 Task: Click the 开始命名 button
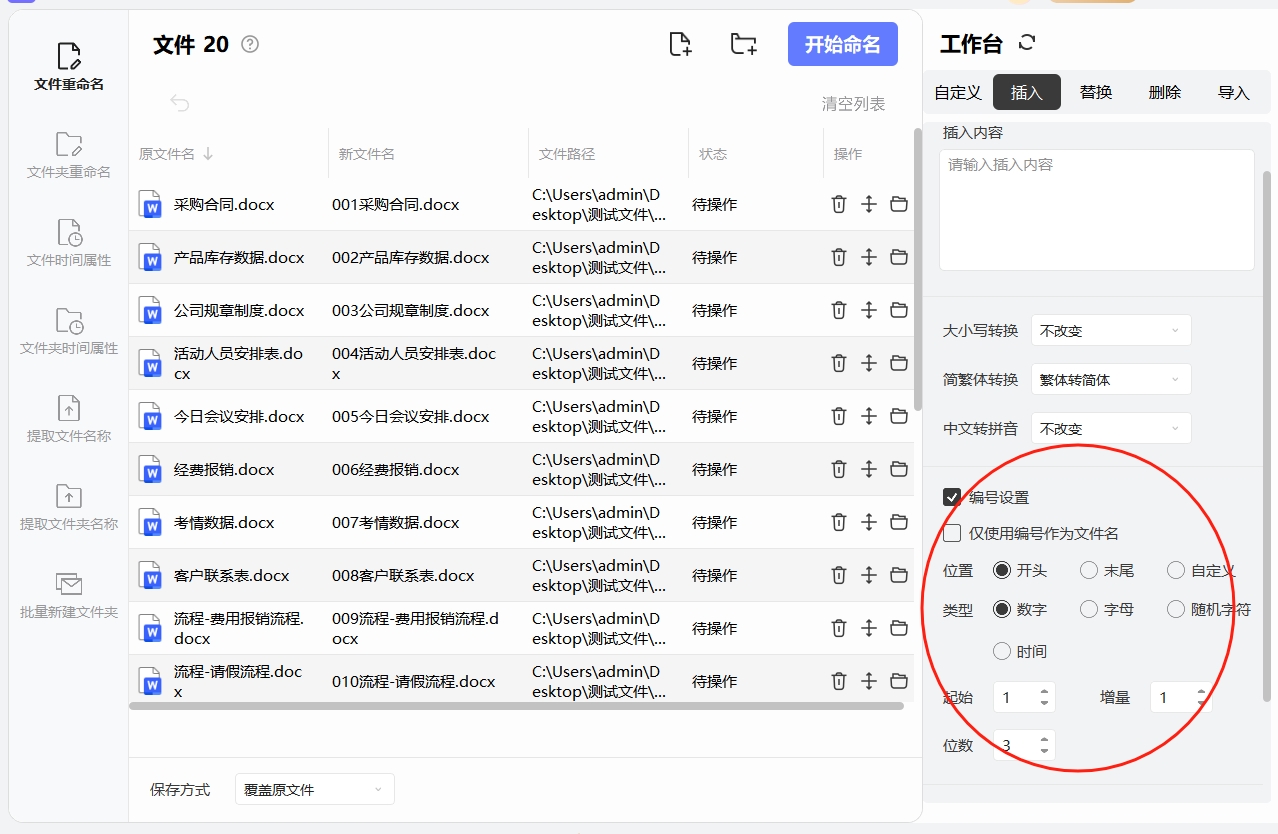[843, 44]
